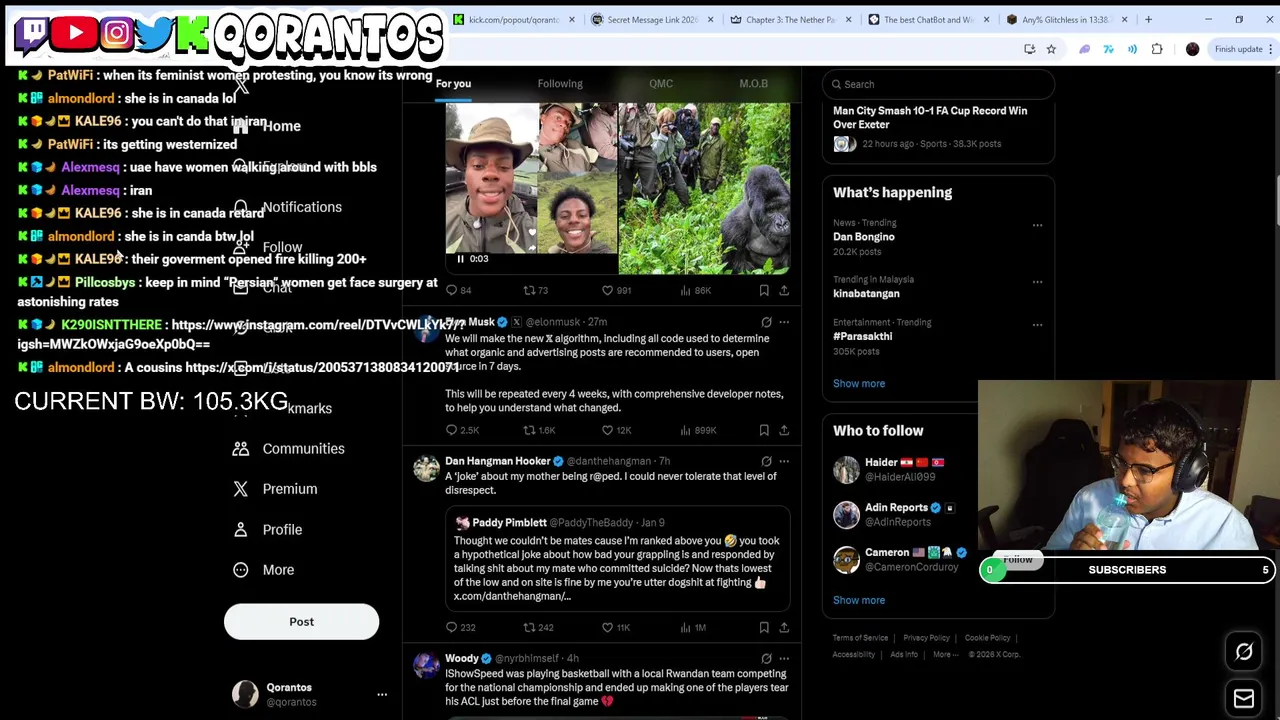Repost the Elon Musk post (1.6K)
1280x720 pixels.
539,430
